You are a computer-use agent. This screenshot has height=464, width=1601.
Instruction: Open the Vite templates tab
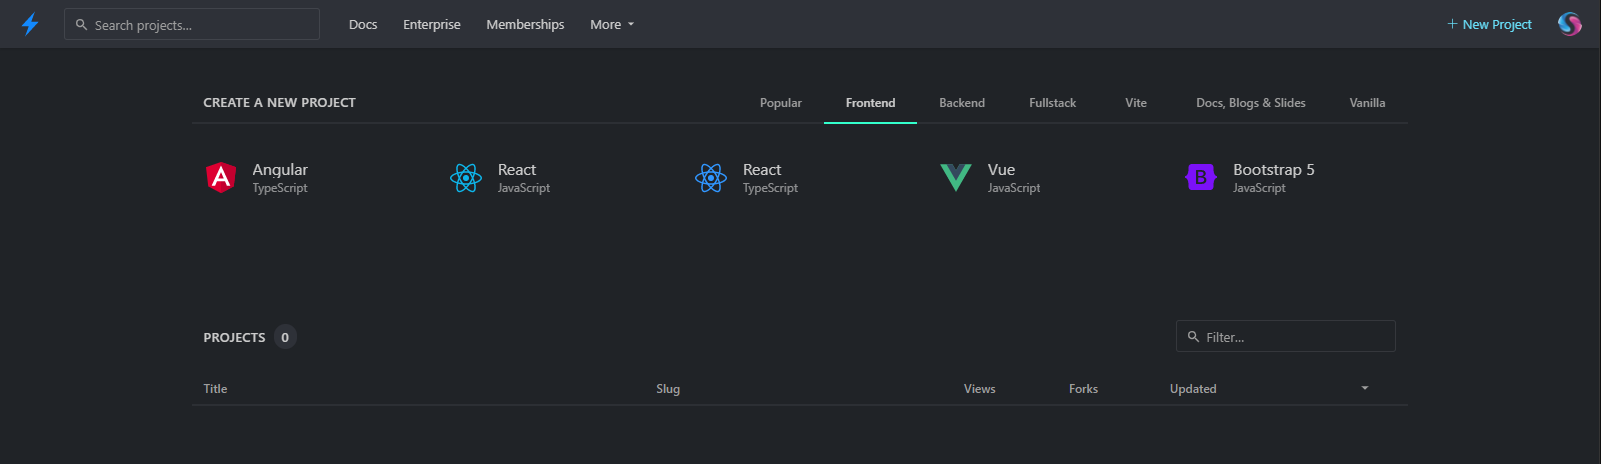[1136, 103]
